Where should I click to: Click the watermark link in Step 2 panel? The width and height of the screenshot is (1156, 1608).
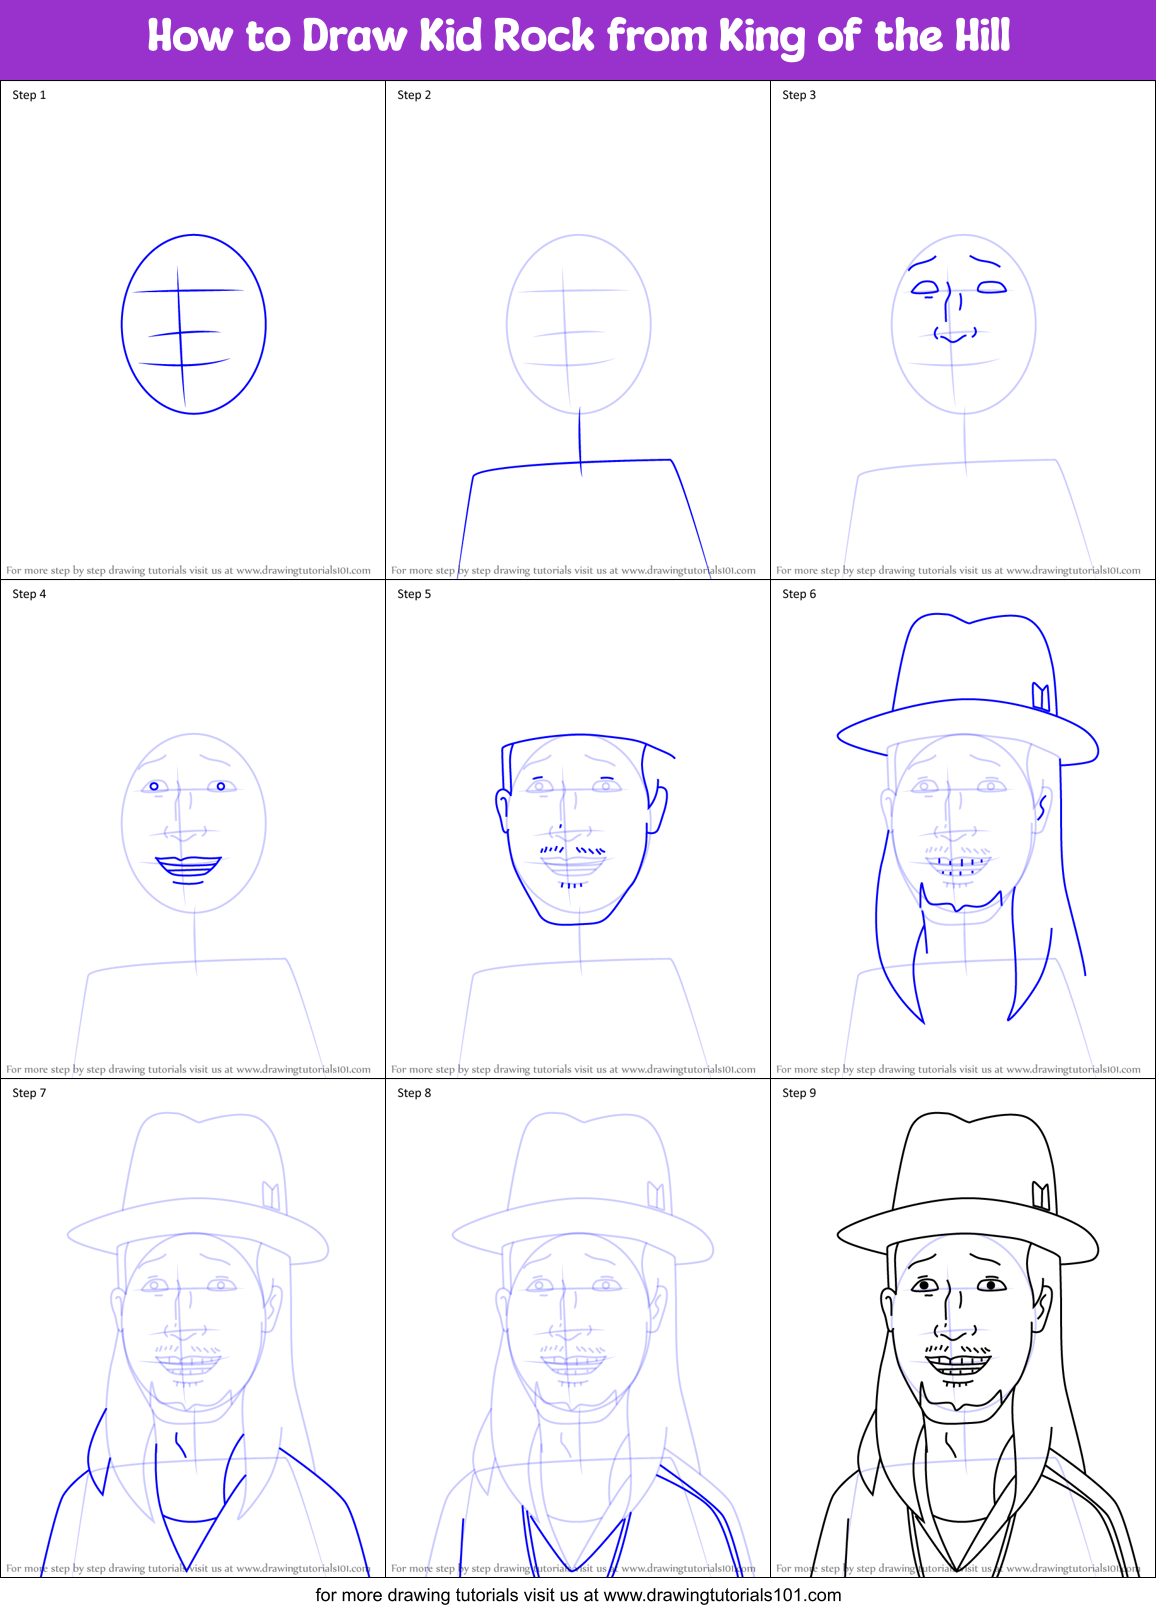click(573, 571)
